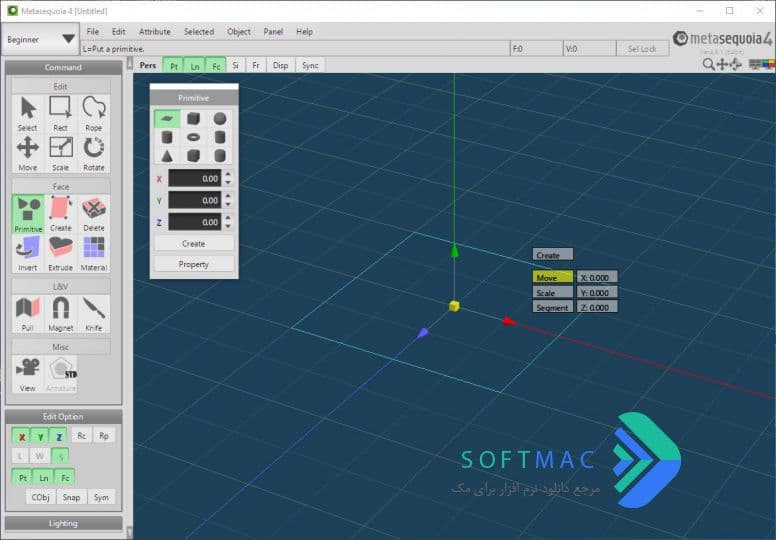Collapse the L&V section header
This screenshot has height=540, width=776.
(x=61, y=287)
